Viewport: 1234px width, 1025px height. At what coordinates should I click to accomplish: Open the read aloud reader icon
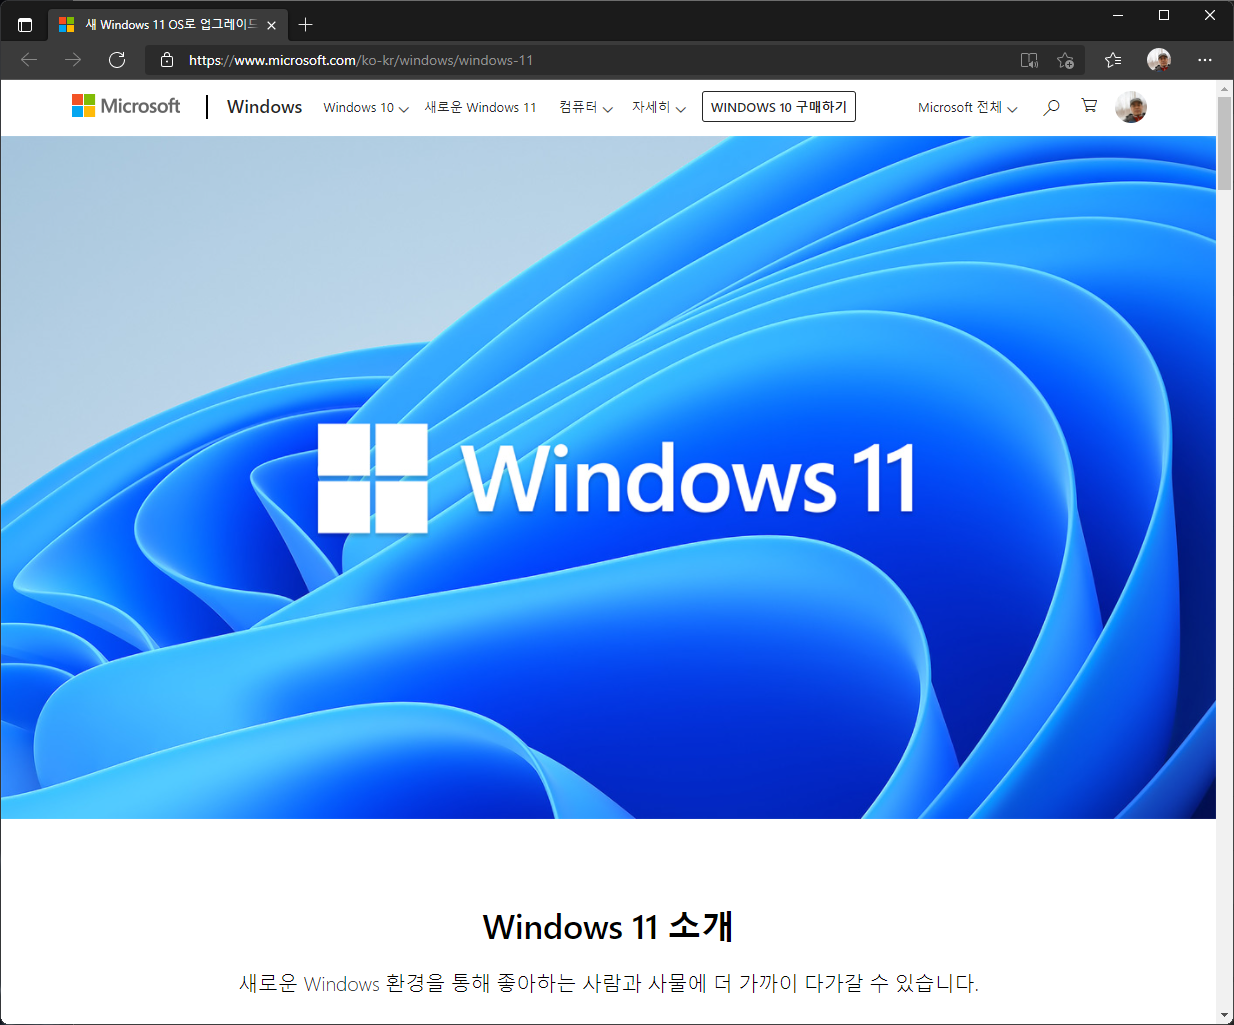pyautogui.click(x=1029, y=60)
